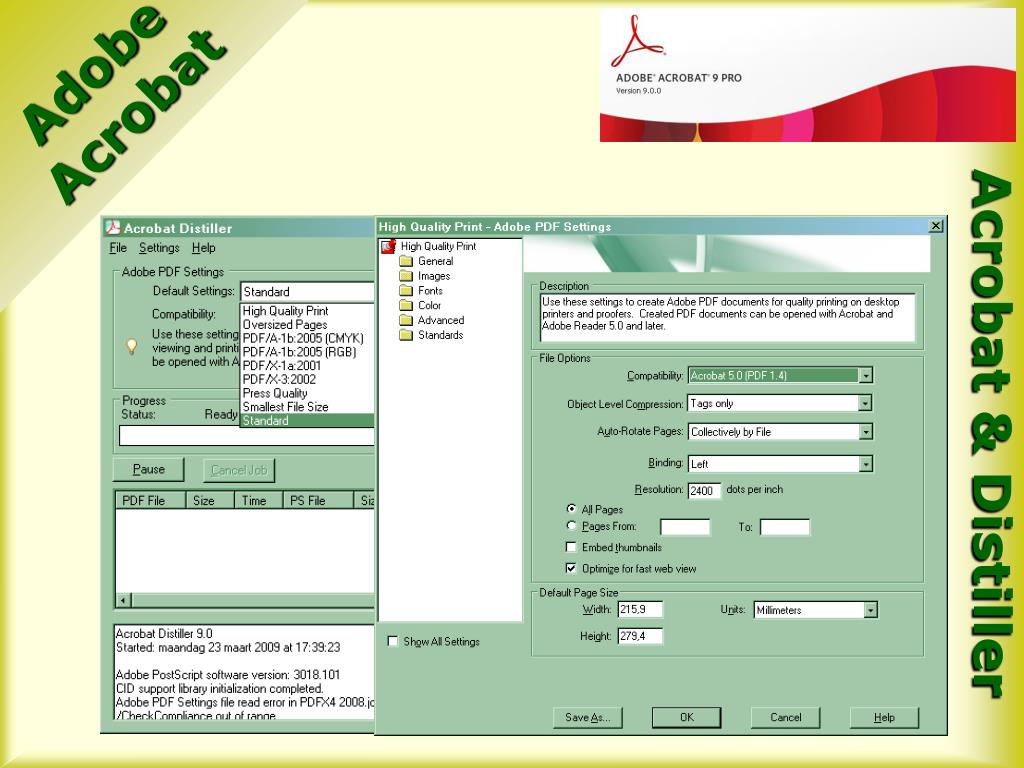Viewport: 1024px width, 768px height.
Task: Open the Object Level Compression dropdown
Action: point(865,404)
